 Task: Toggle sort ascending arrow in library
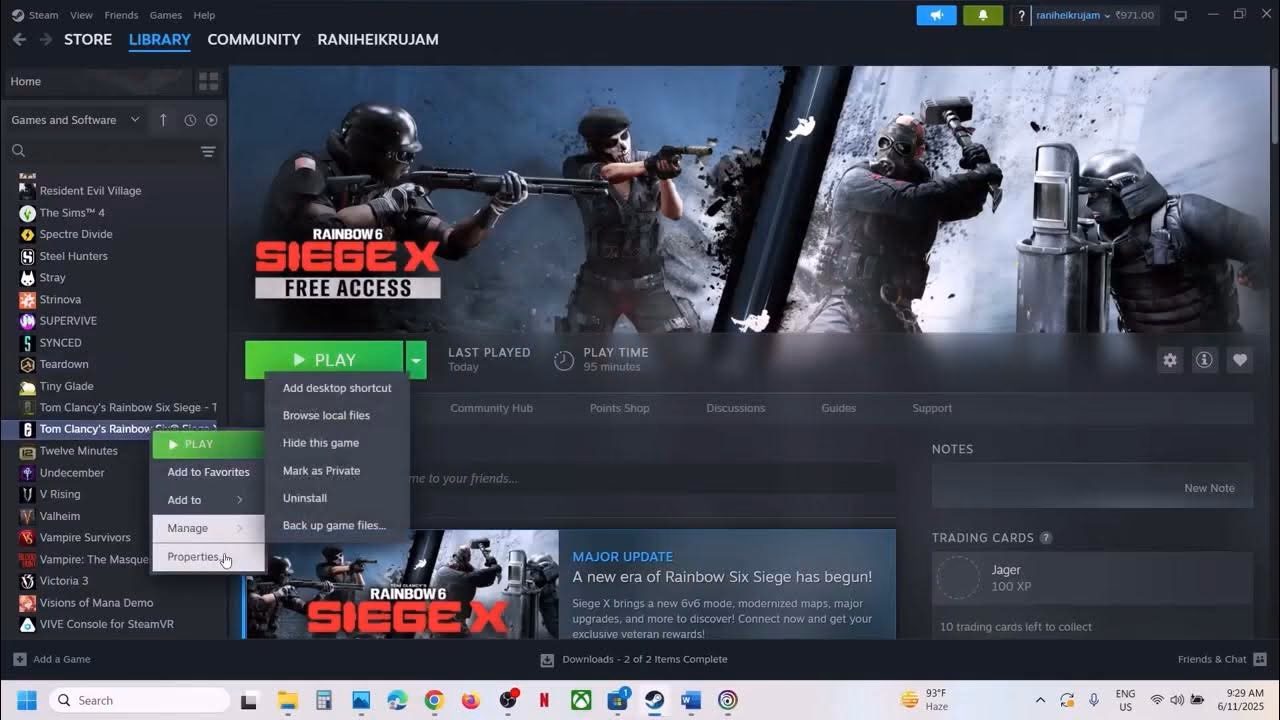coord(163,120)
